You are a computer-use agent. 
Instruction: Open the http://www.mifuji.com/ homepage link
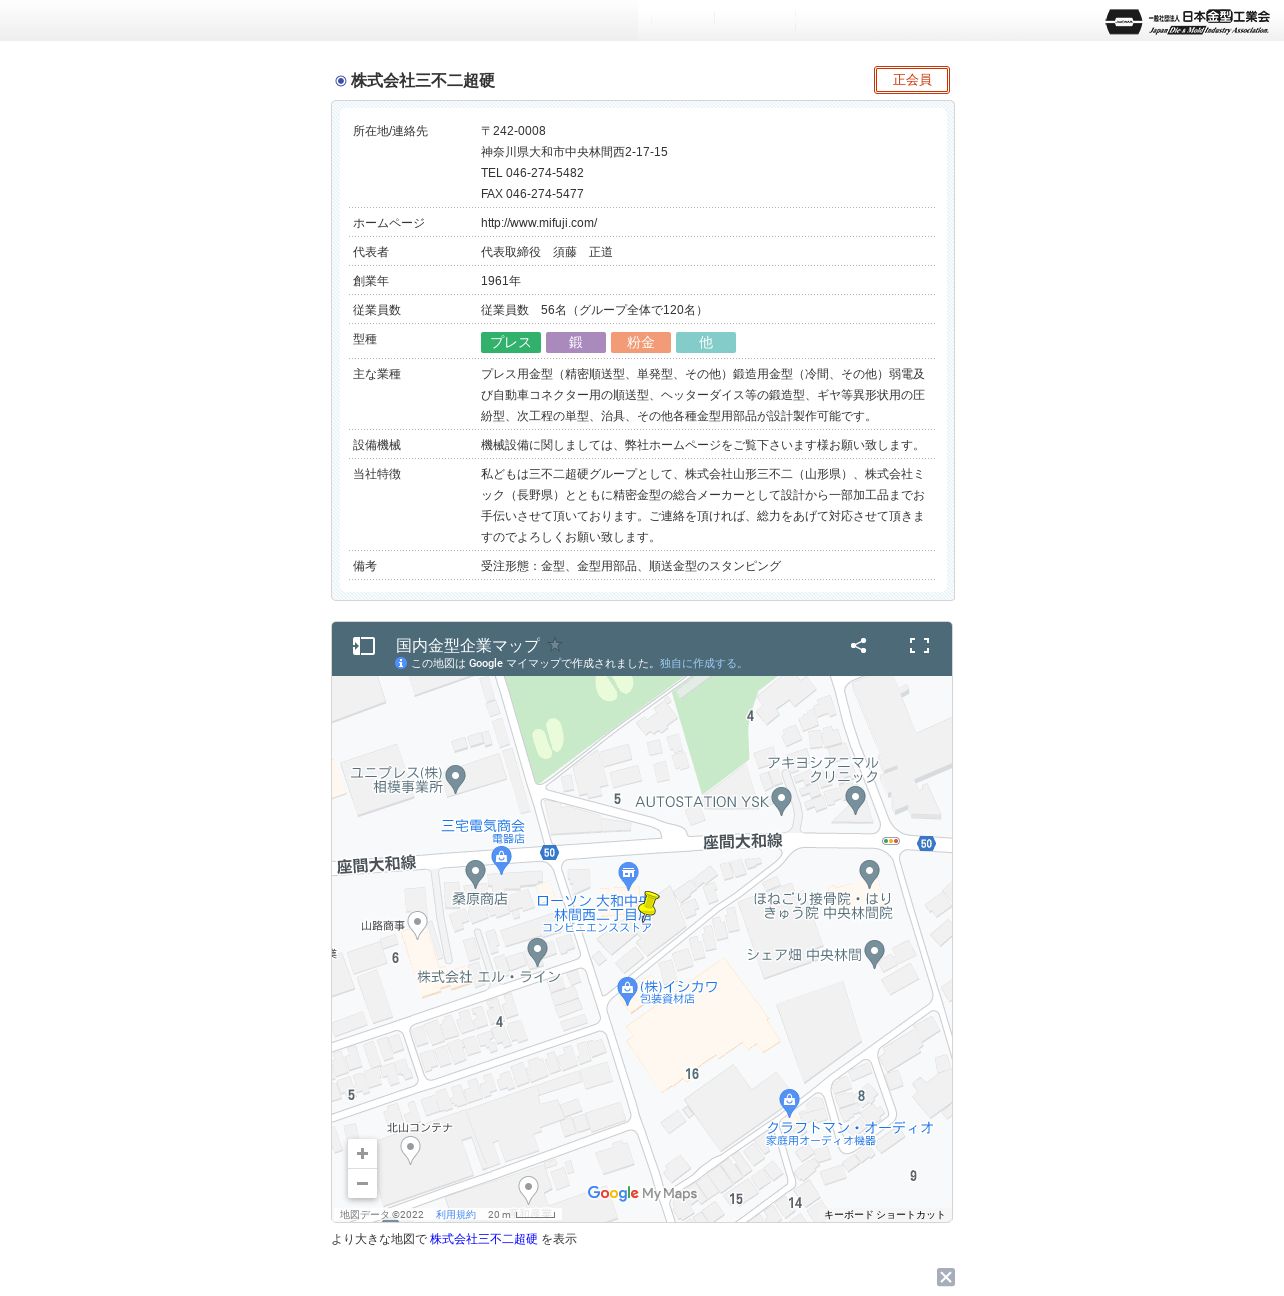coord(539,223)
